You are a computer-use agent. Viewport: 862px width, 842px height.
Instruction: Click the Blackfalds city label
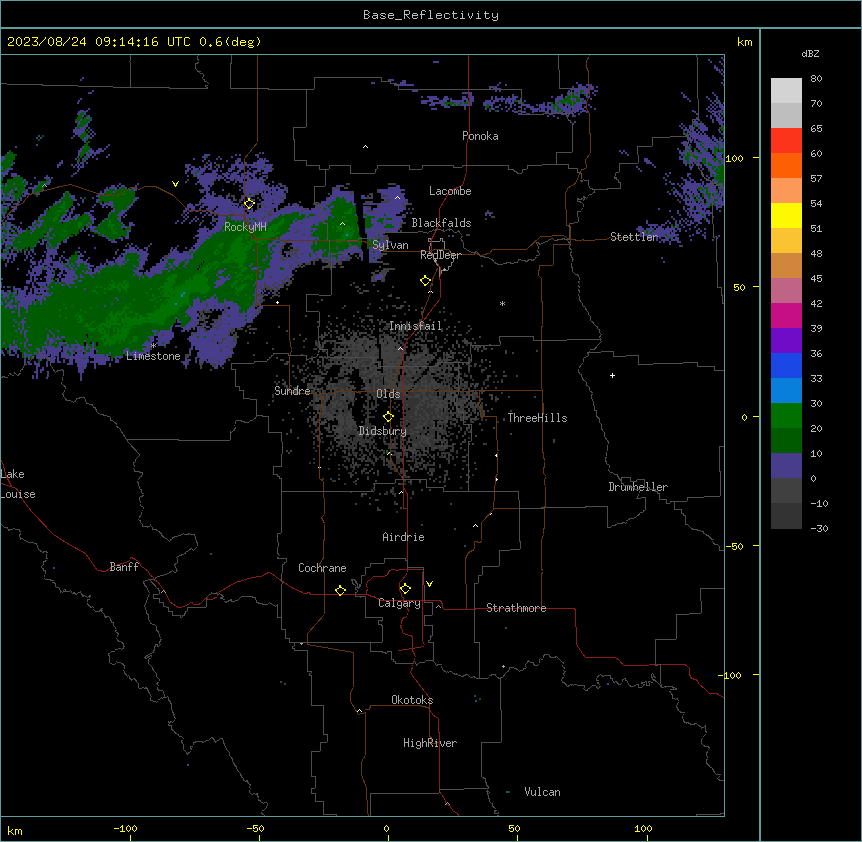441,223
